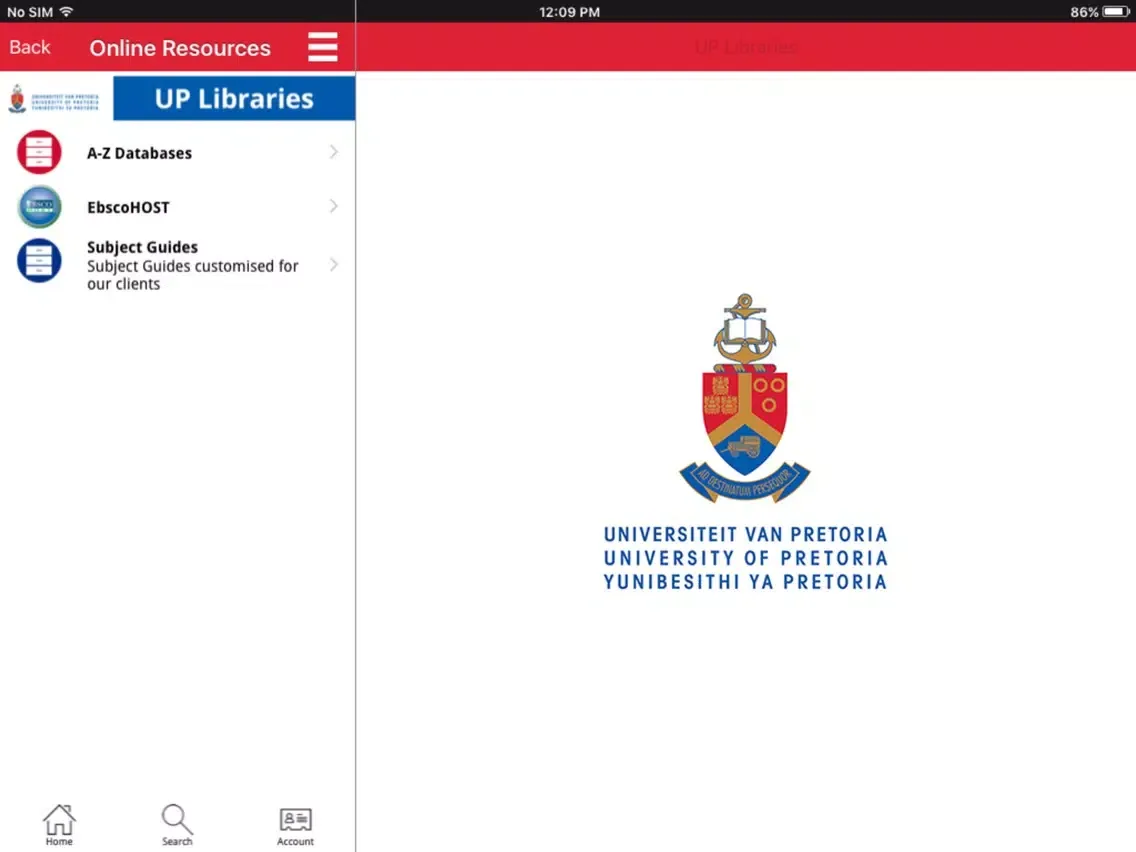Tap the Subject Guides blue icon
1136x852 pixels.
tap(39, 260)
